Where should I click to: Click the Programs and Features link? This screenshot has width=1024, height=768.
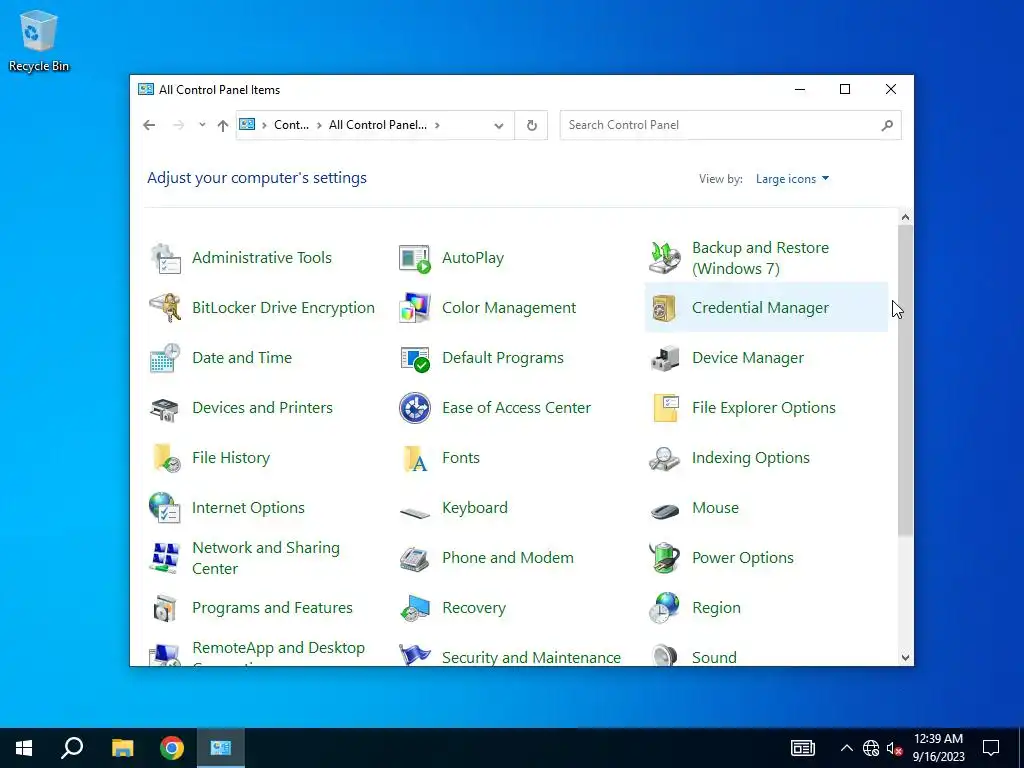pos(272,608)
